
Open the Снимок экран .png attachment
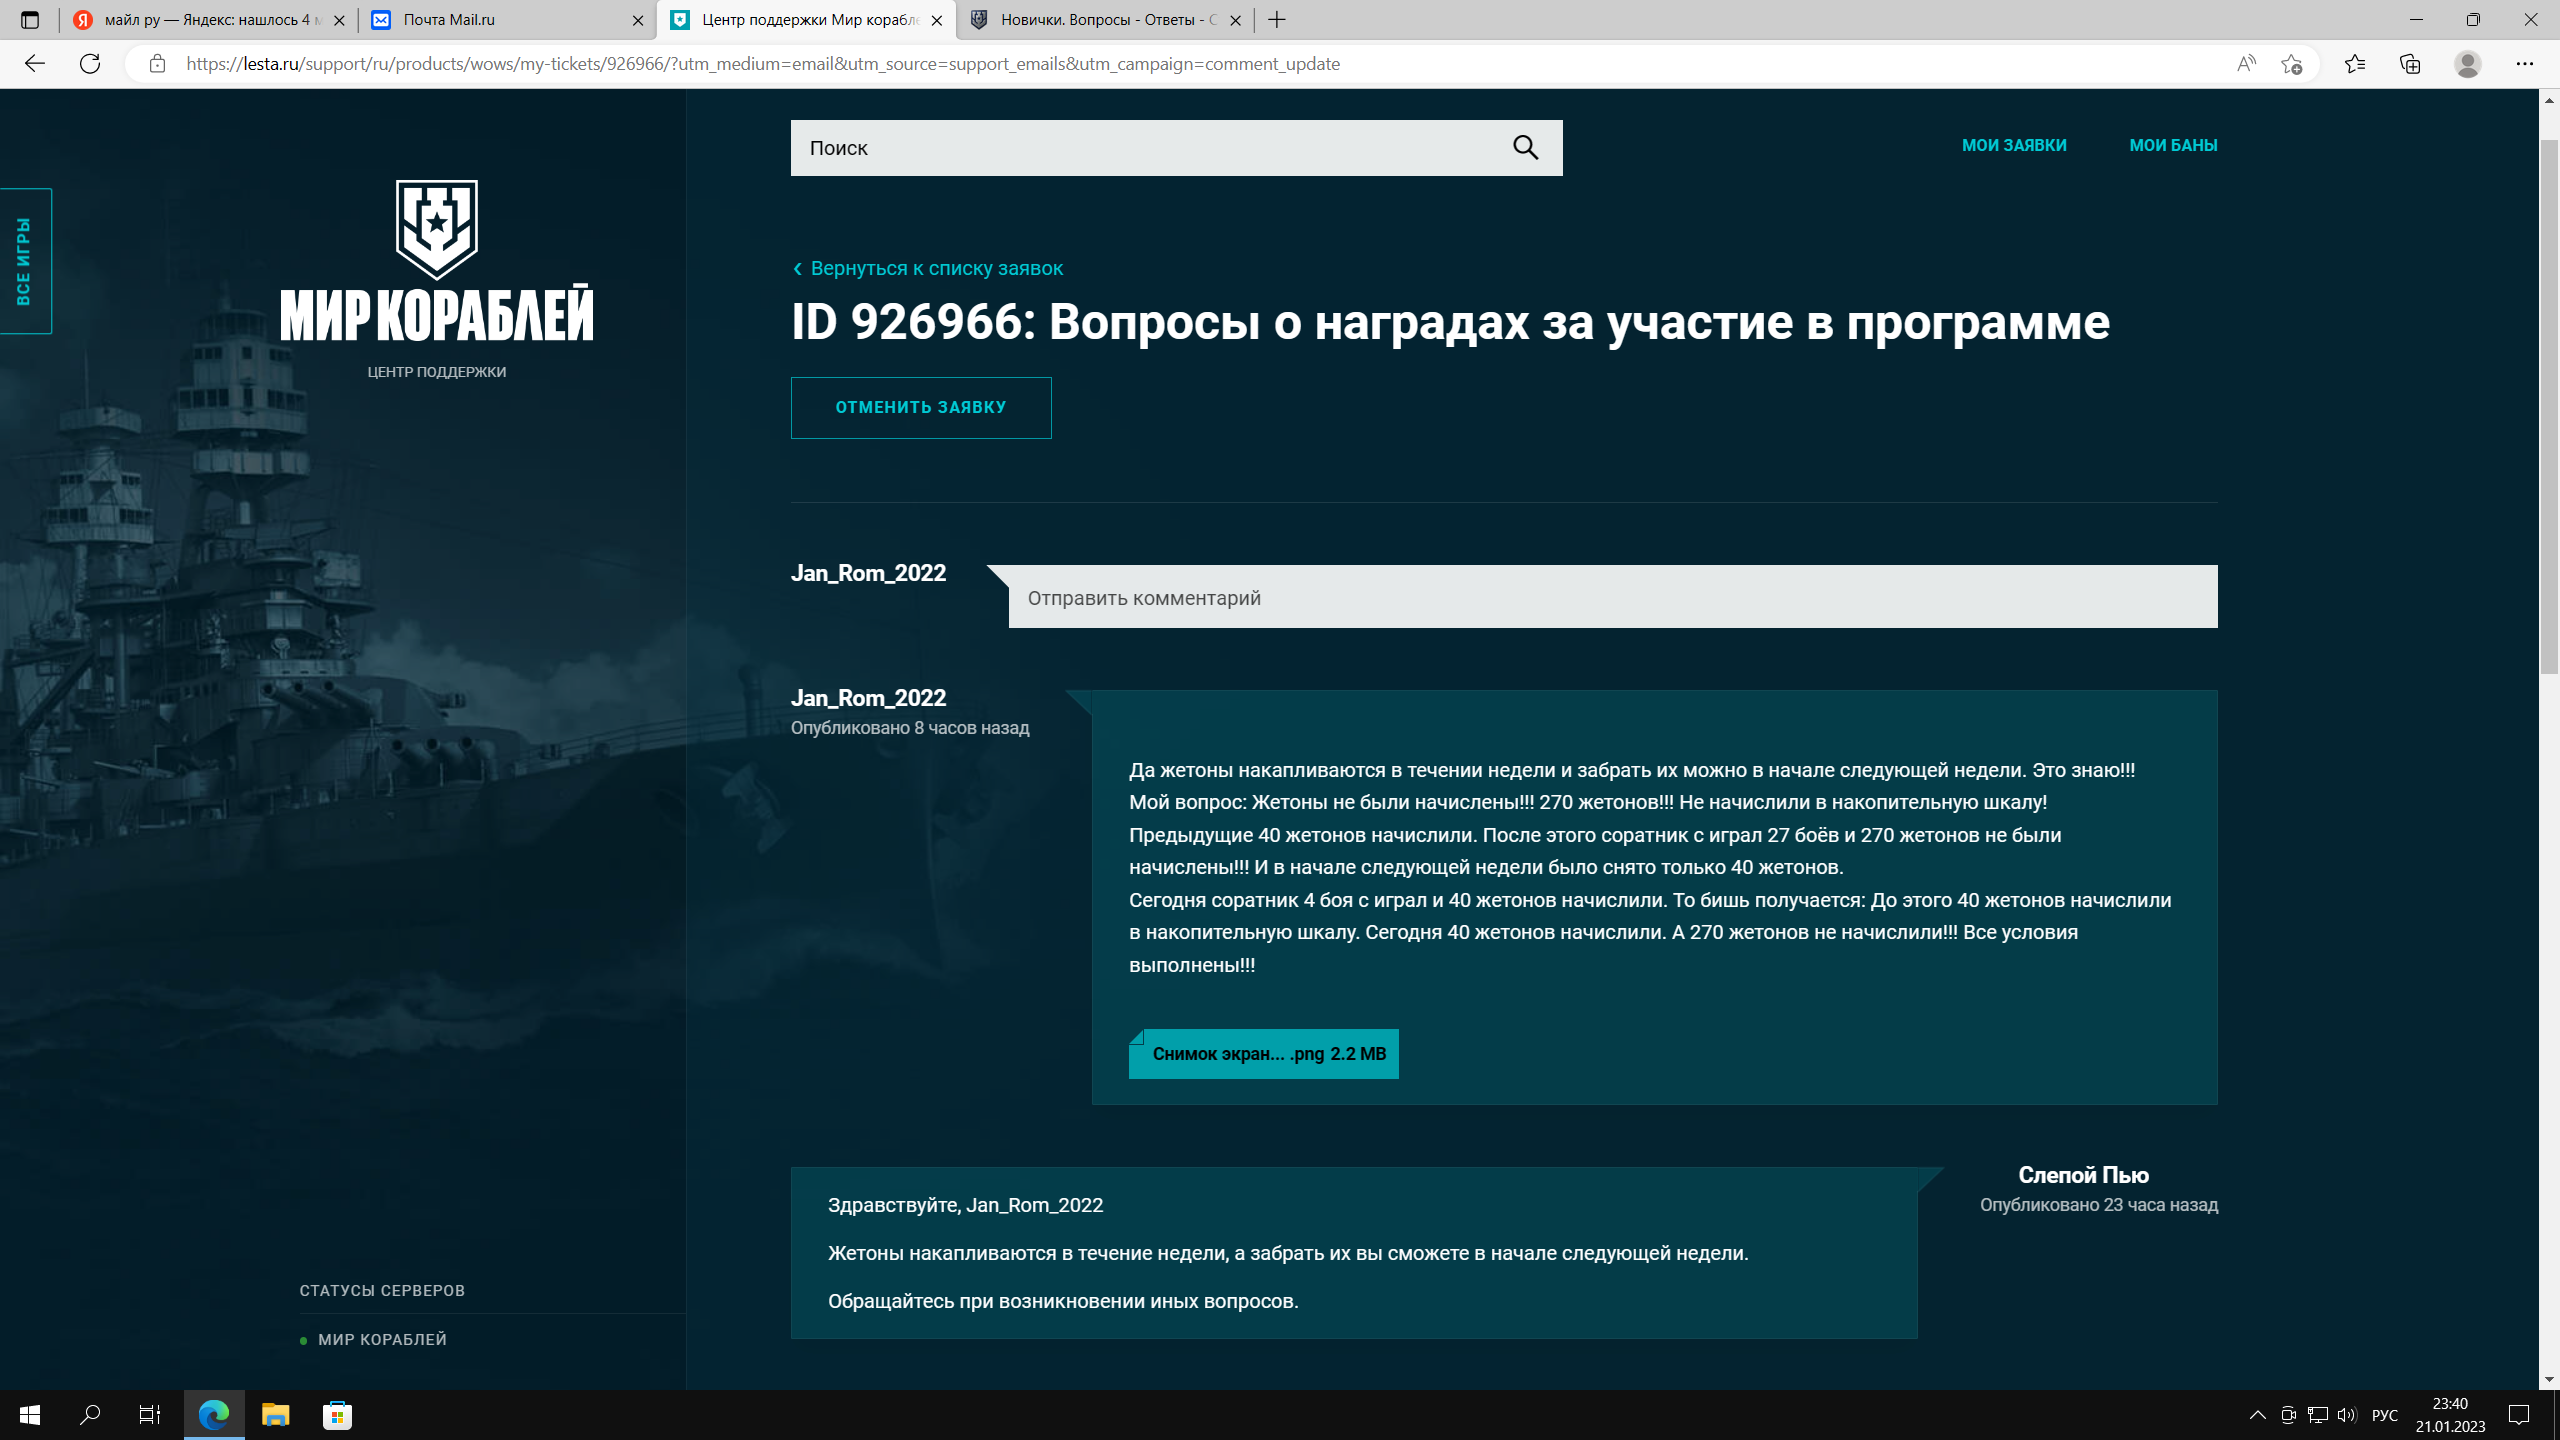click(x=1264, y=1054)
